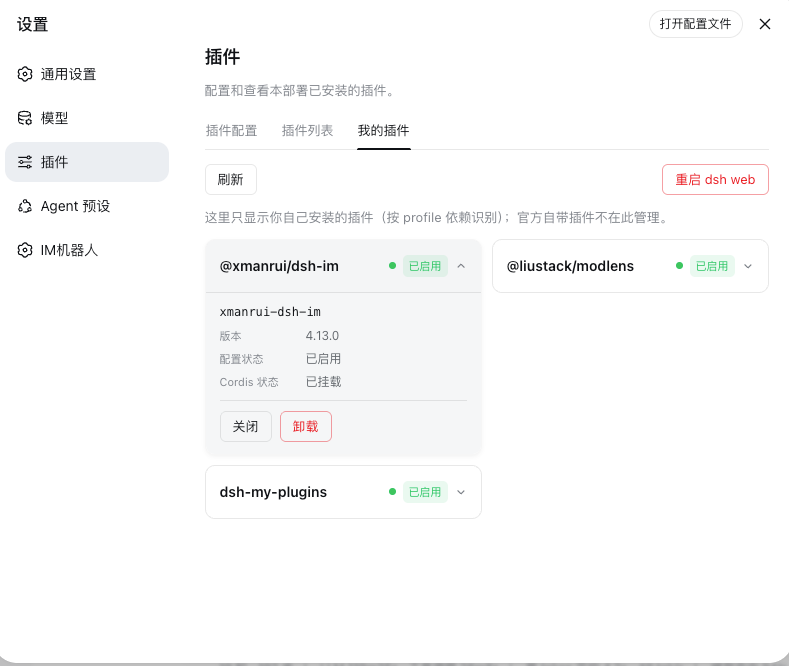Select 插件 in the sidebar

(87, 162)
